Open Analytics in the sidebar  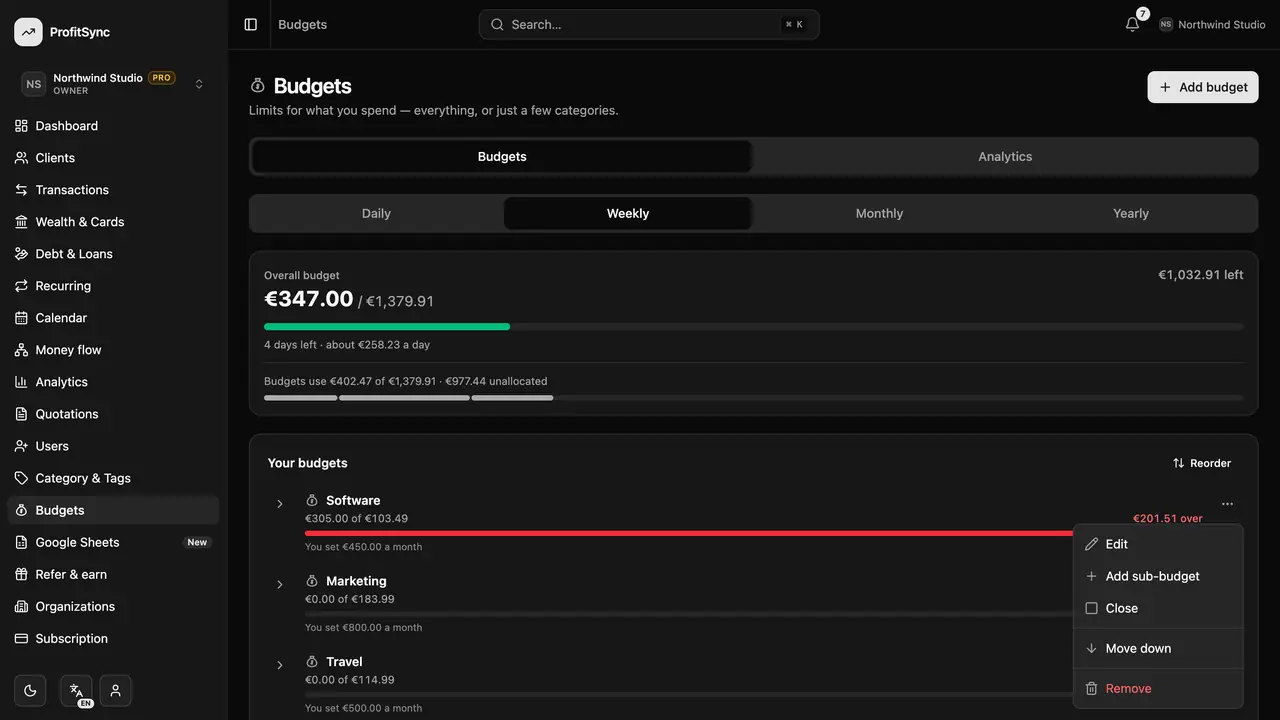[x=113, y=382]
